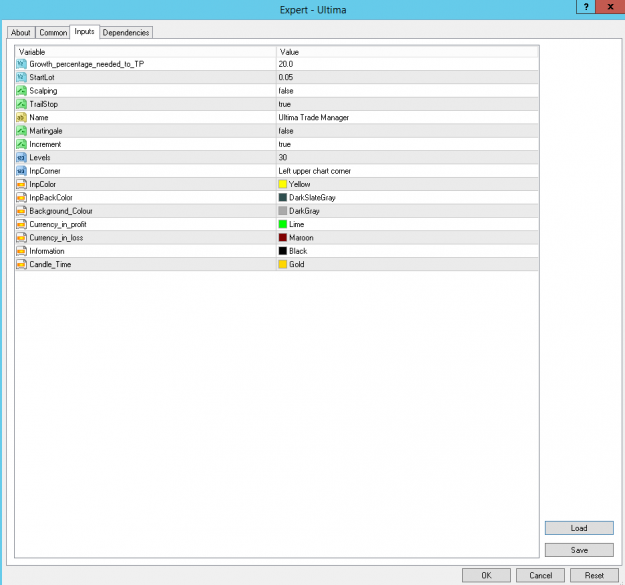Select the Currency_in_loss variable name
Image resolution: width=625 pixels, height=585 pixels.
tap(56, 238)
